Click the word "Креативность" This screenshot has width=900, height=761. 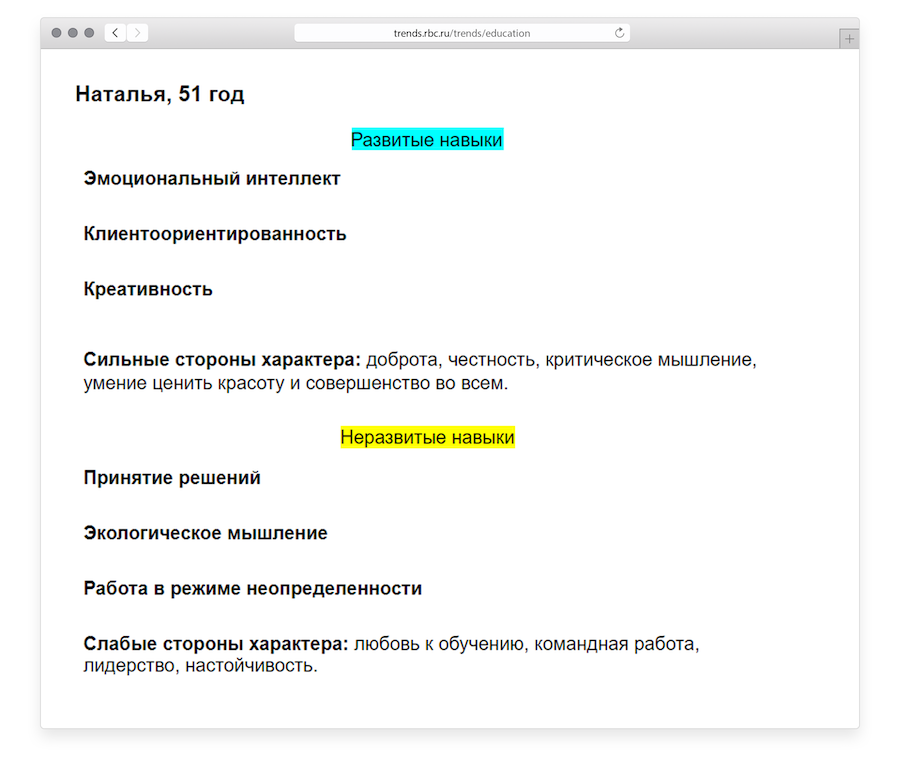click(148, 289)
